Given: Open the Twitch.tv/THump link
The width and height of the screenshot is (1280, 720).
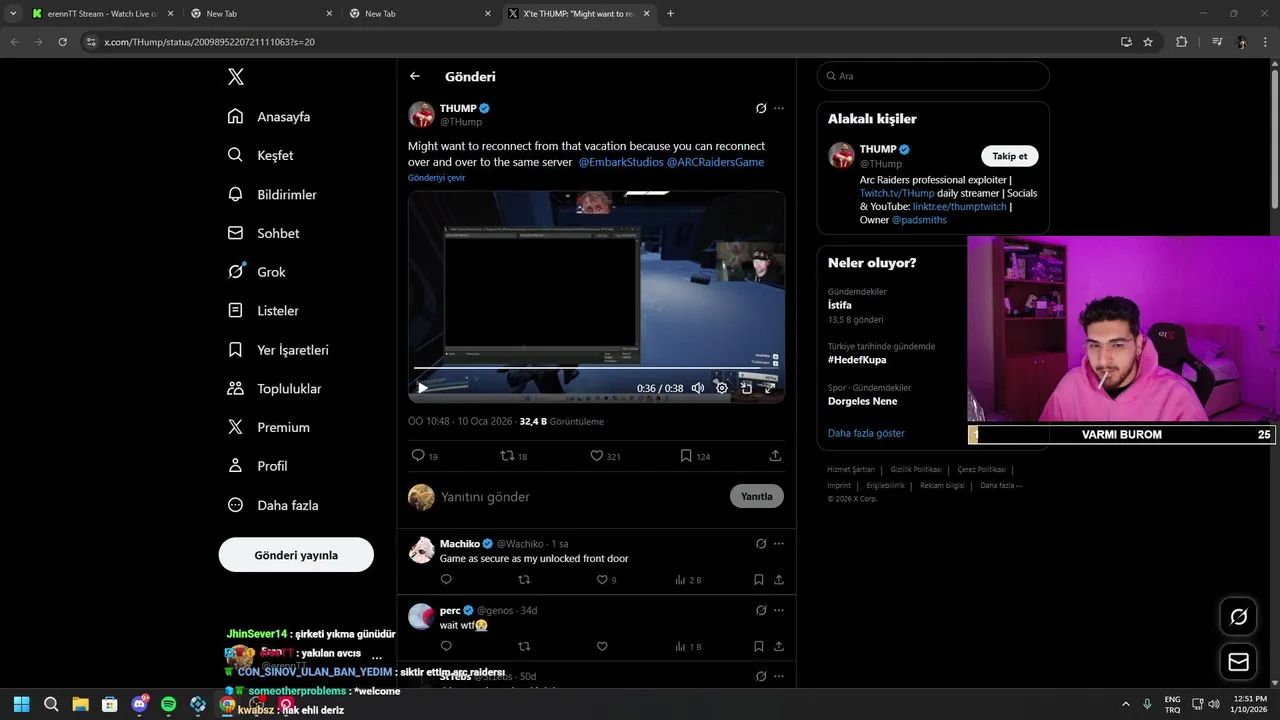Looking at the screenshot, I should [897, 193].
